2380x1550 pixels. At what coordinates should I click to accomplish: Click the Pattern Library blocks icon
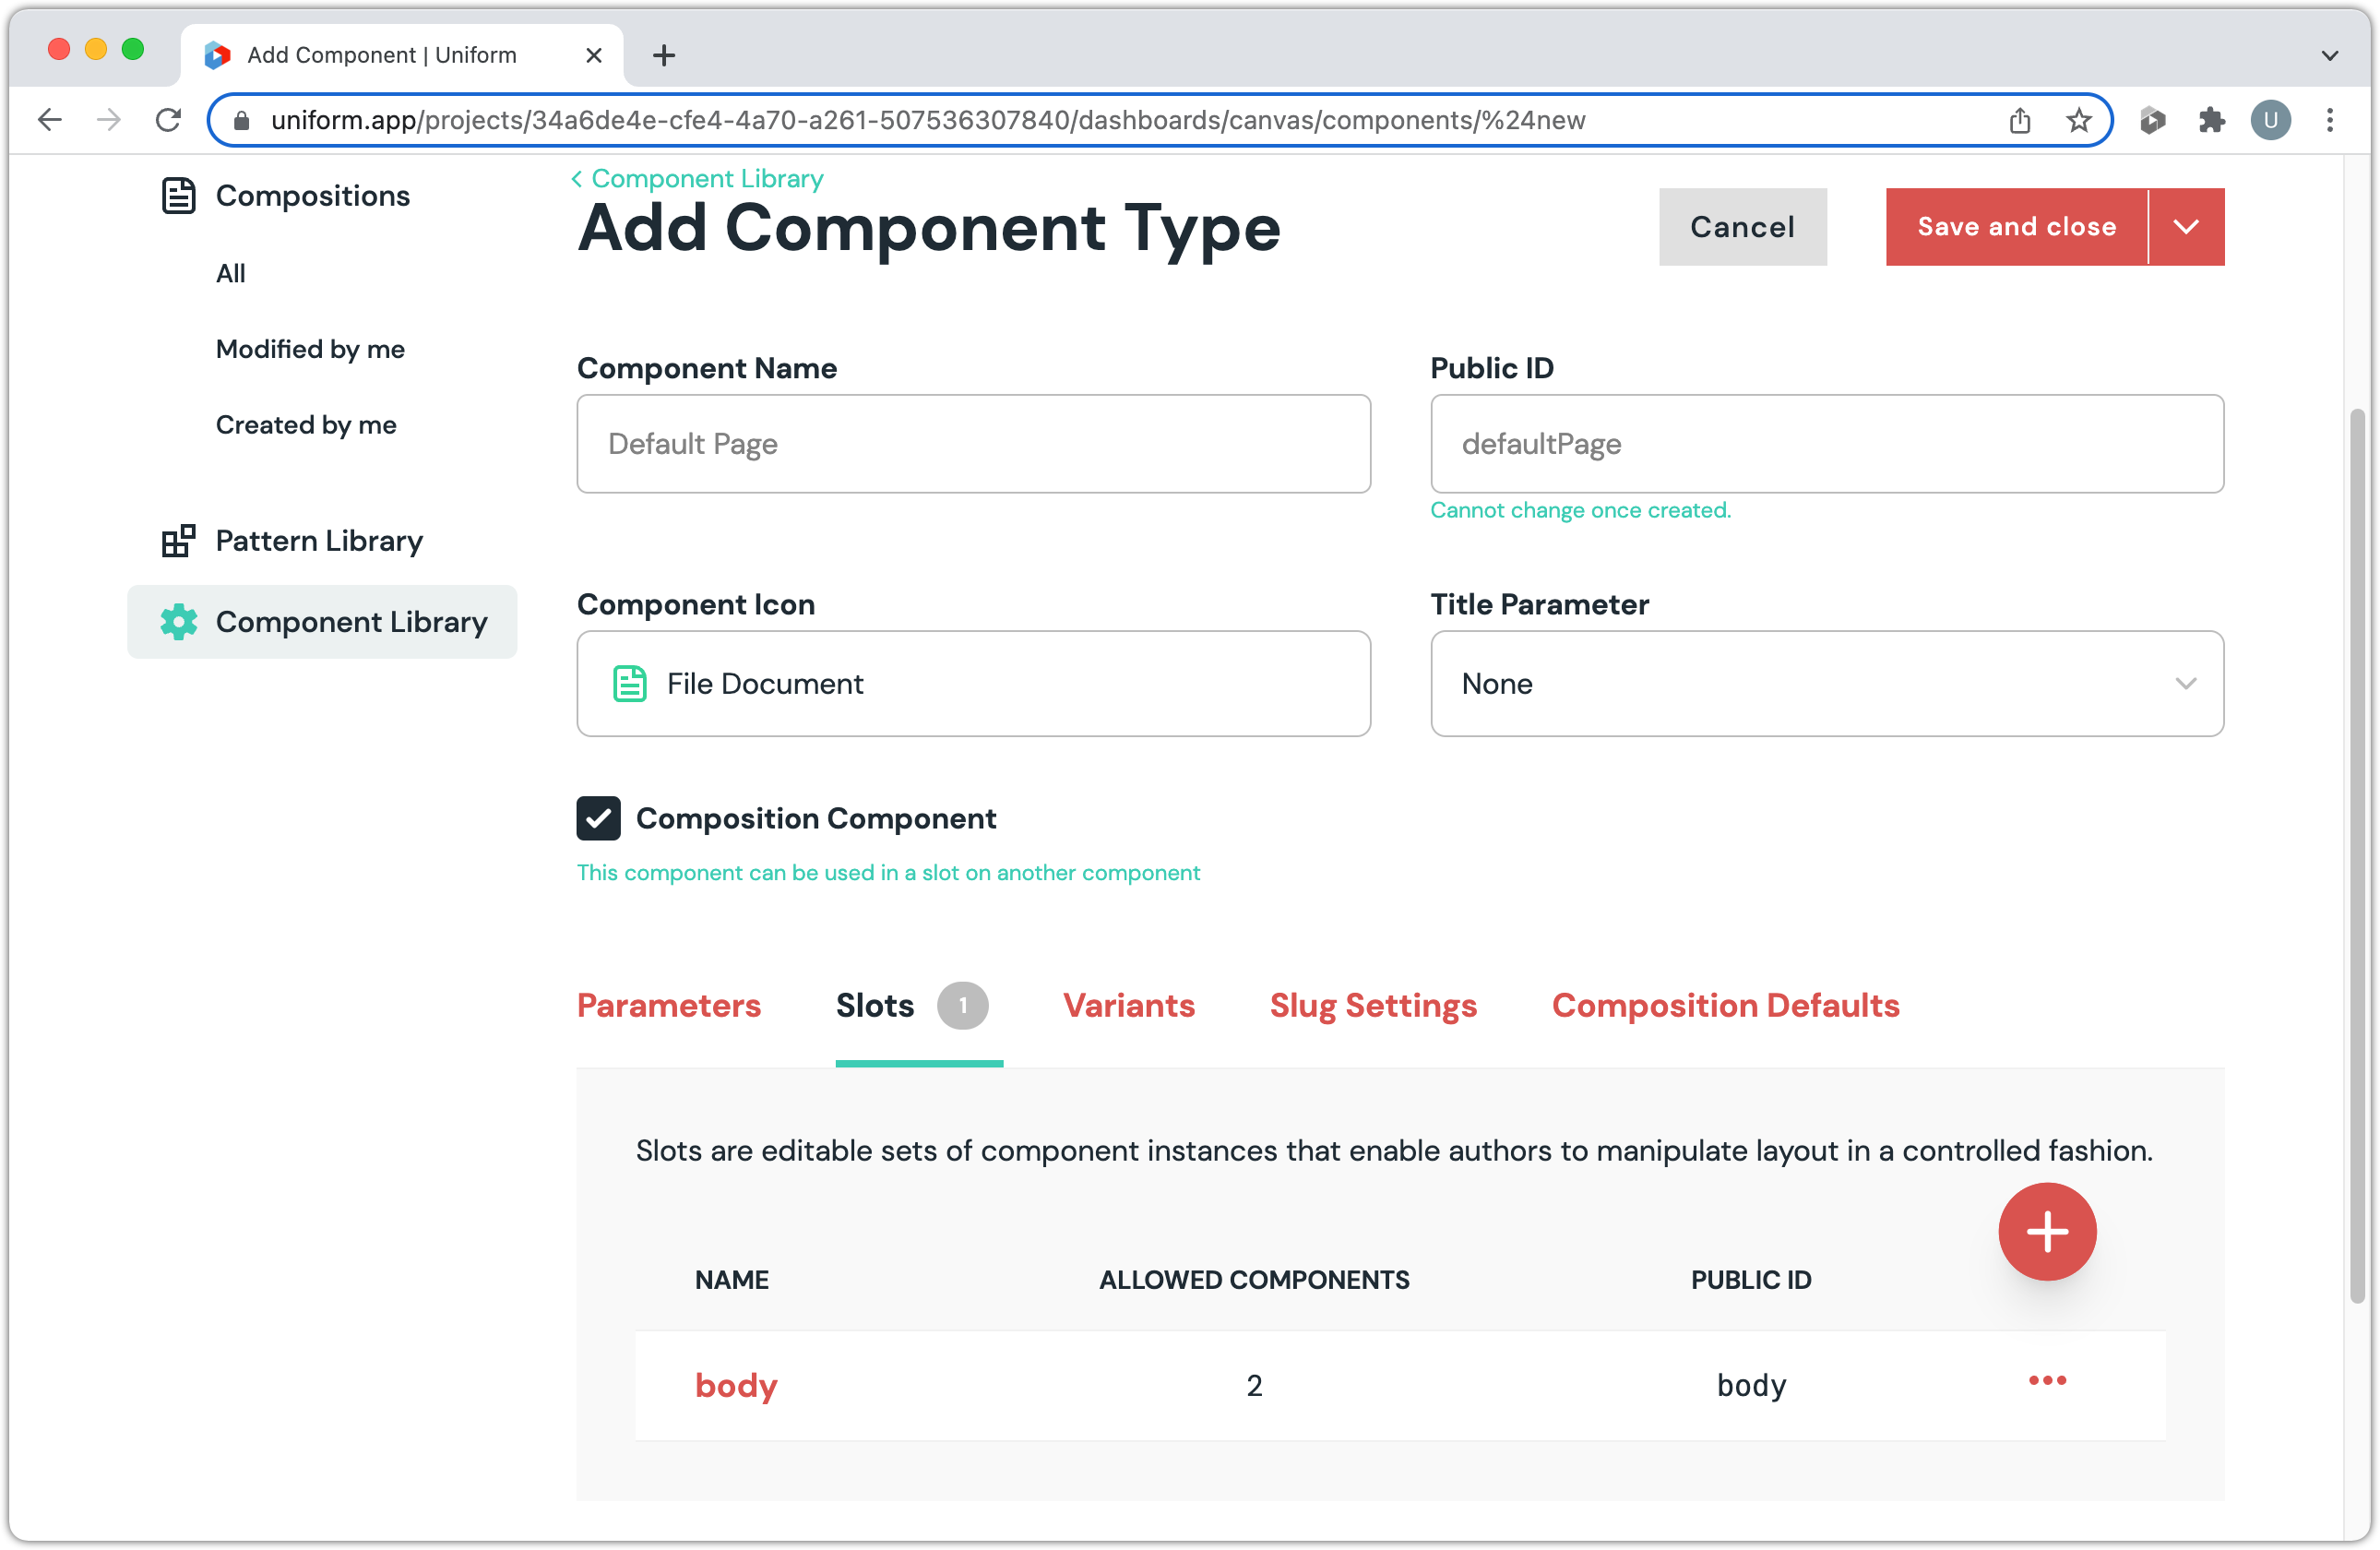click(x=178, y=540)
